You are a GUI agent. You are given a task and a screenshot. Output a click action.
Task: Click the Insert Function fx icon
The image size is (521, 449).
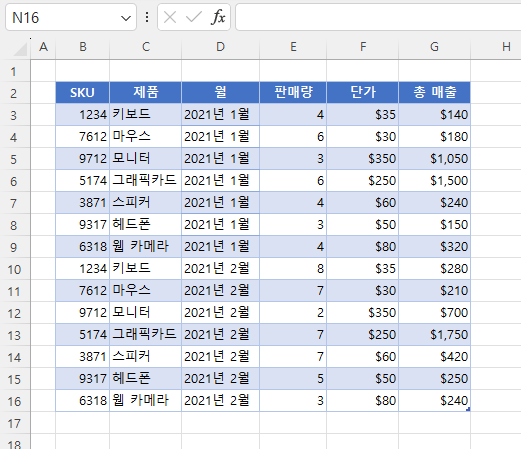218,17
